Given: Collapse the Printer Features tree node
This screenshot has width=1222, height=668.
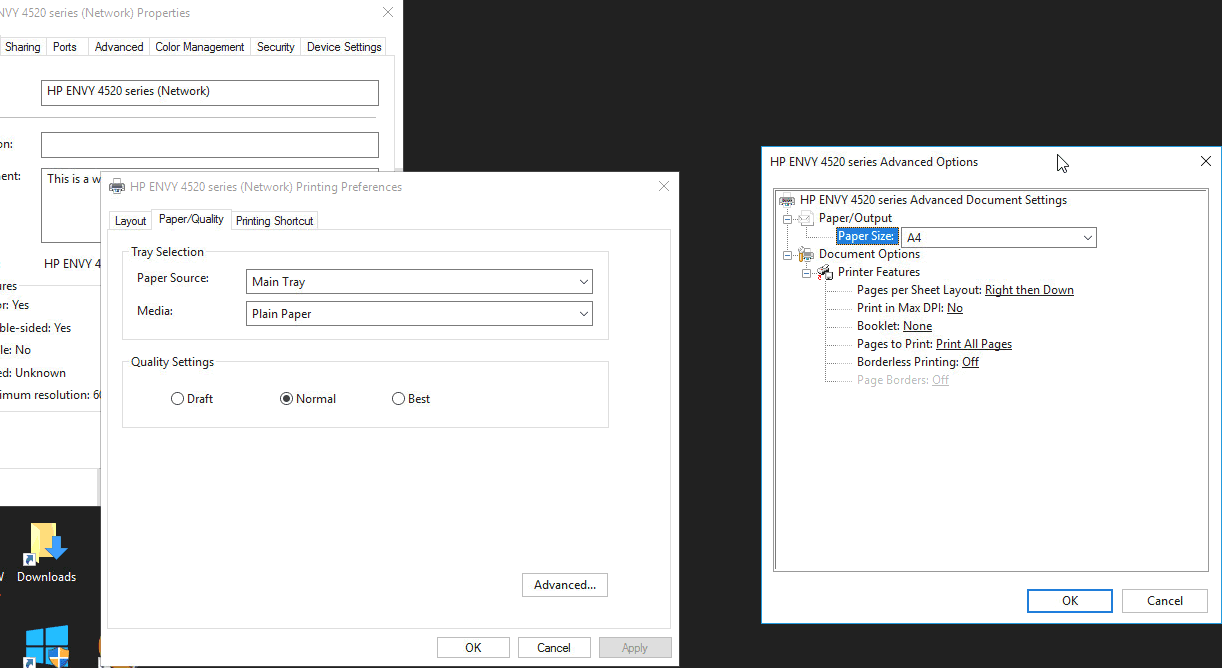Looking at the screenshot, I should coord(806,273).
